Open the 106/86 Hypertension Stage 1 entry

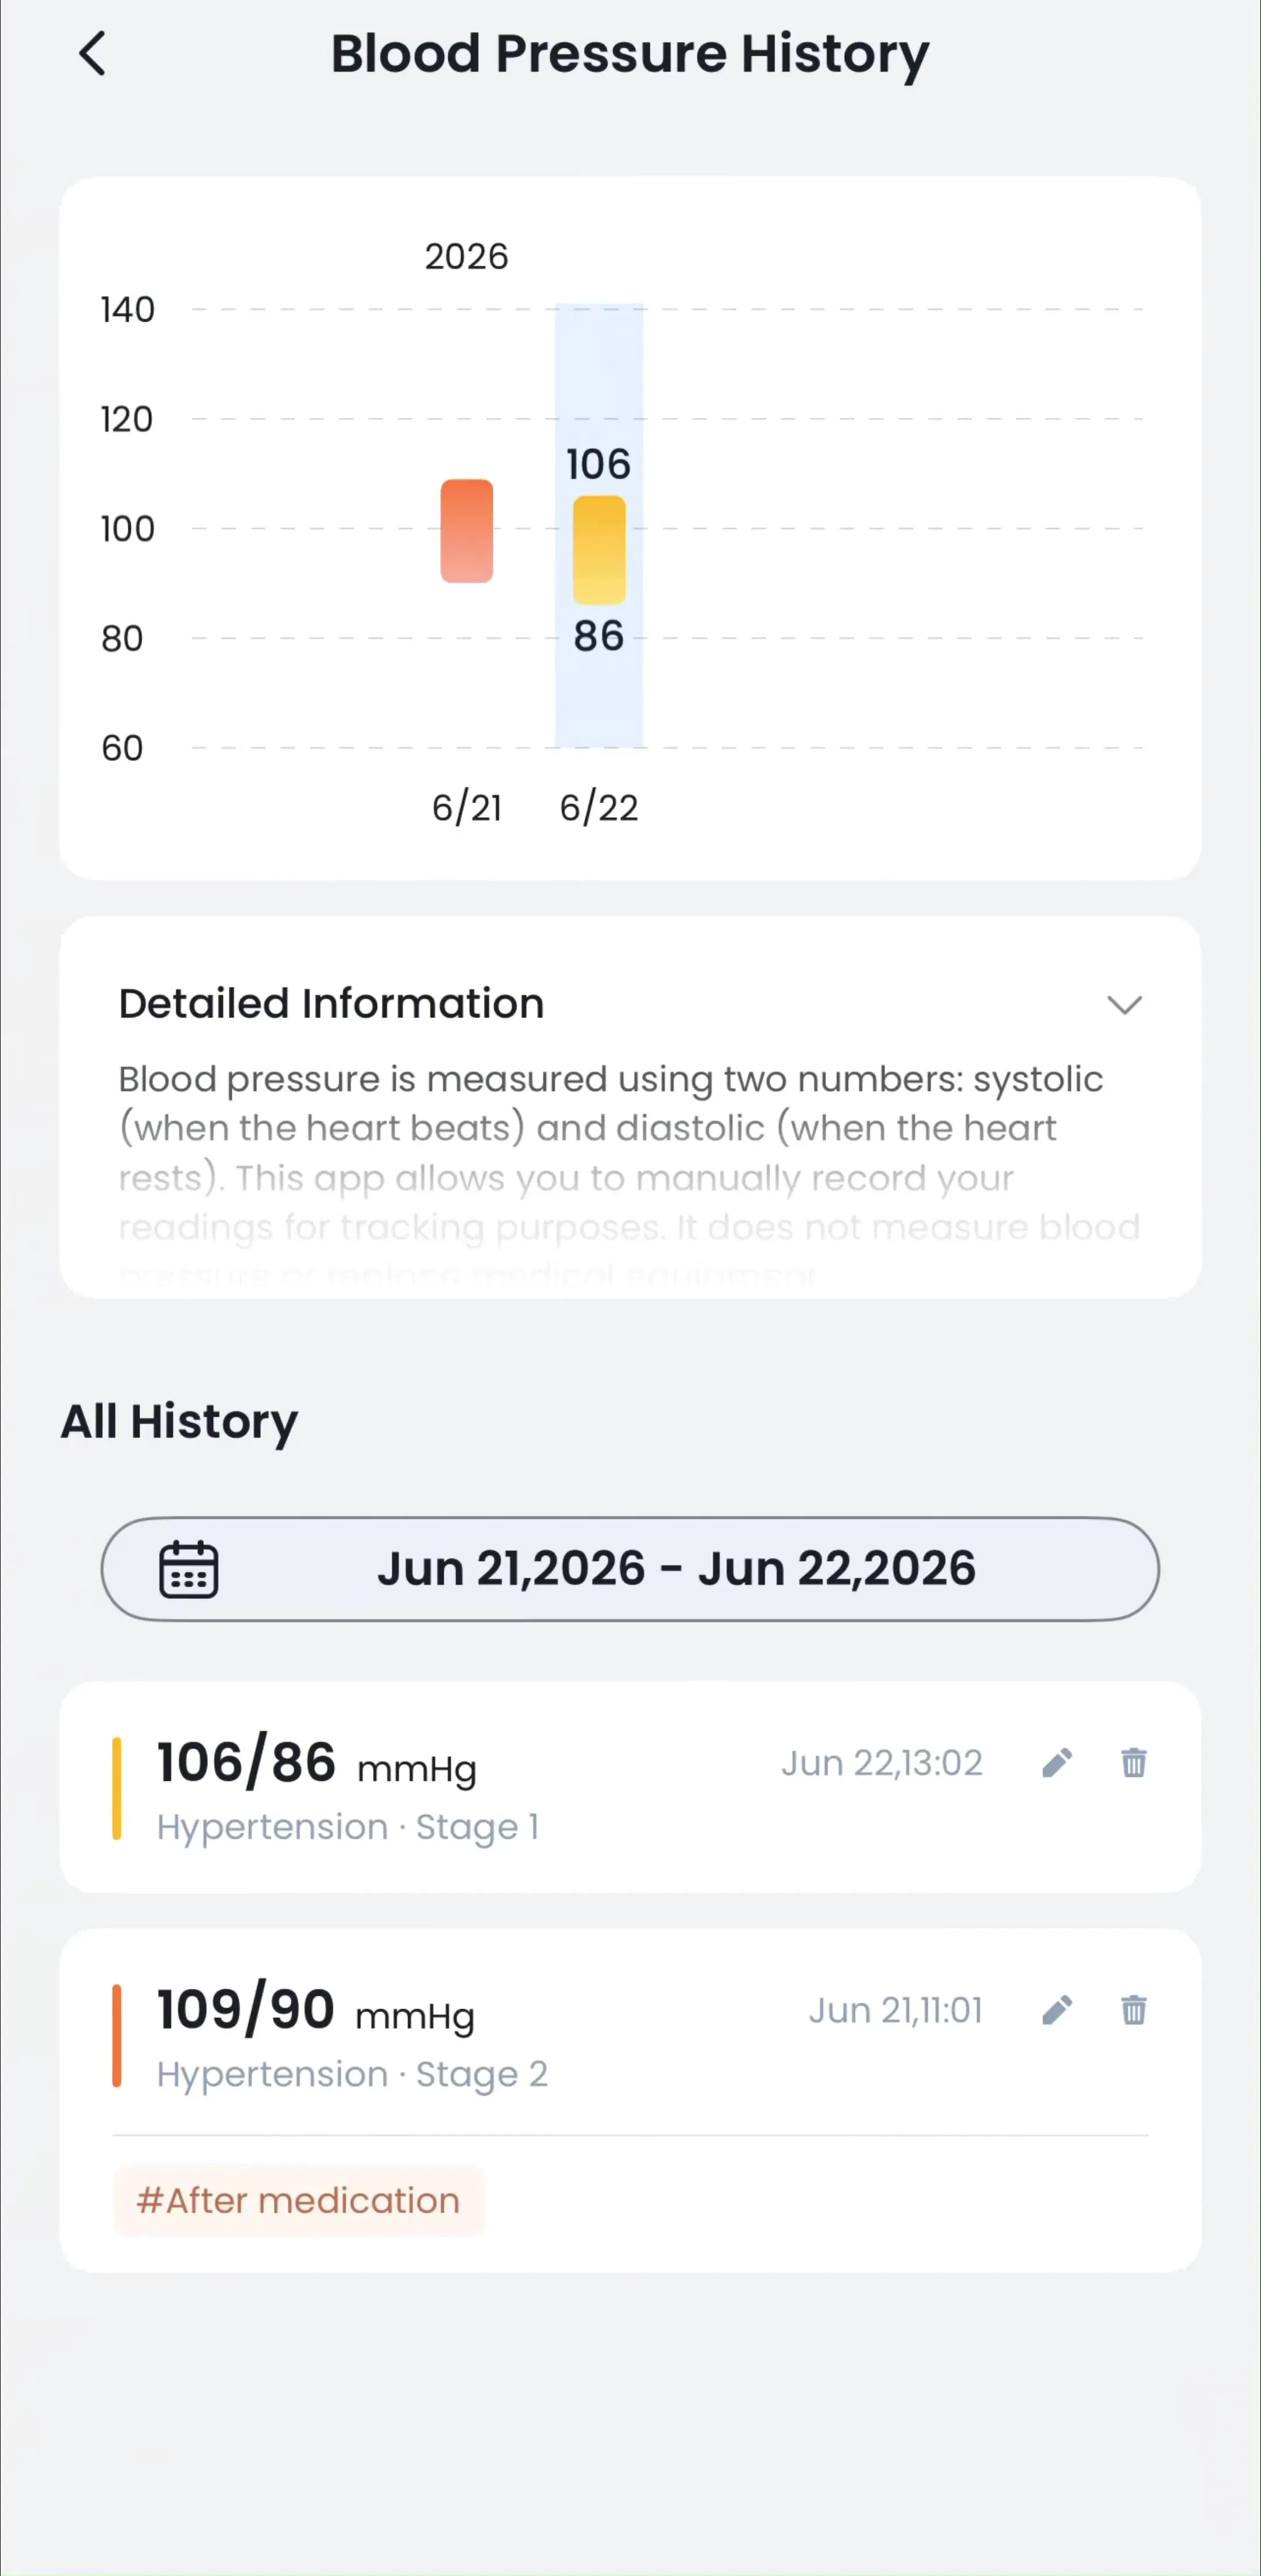click(x=630, y=1787)
